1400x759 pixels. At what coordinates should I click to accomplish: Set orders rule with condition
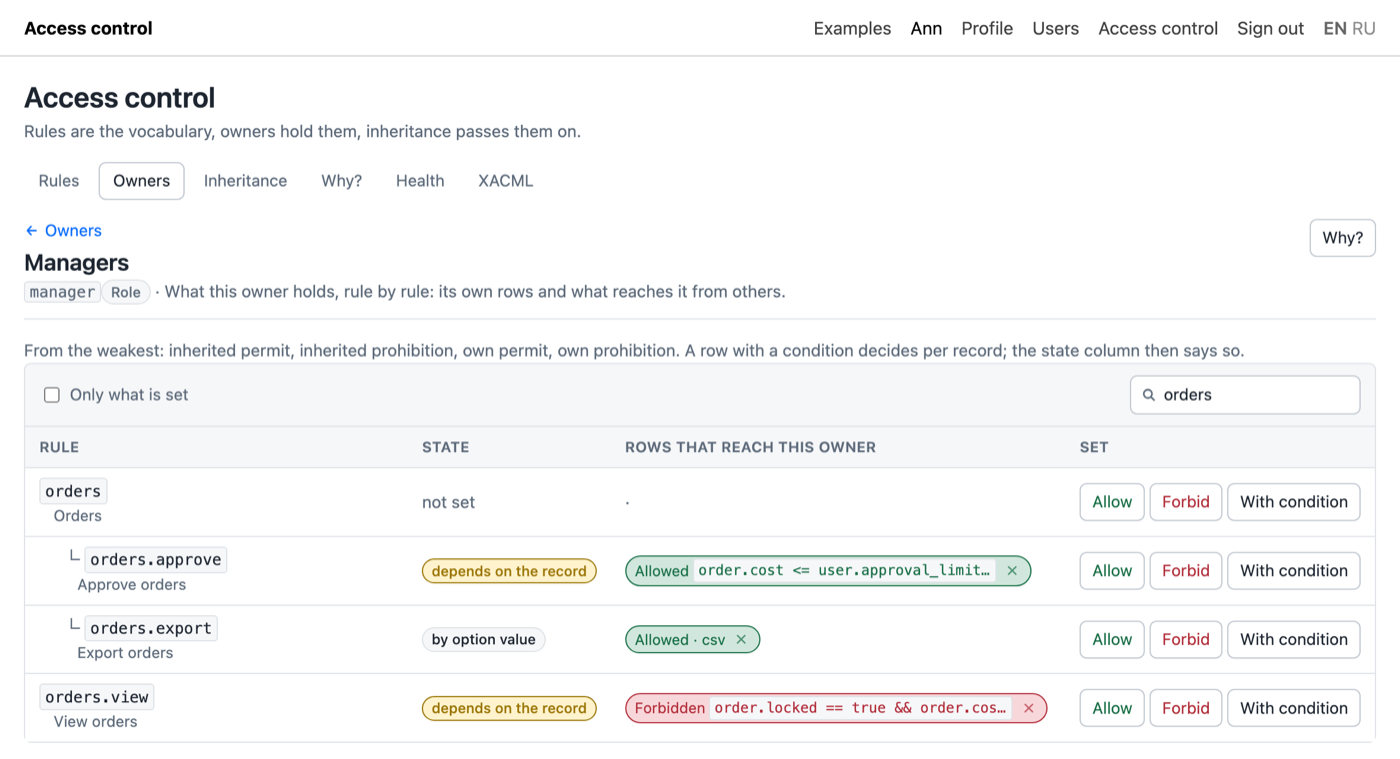[1294, 502]
